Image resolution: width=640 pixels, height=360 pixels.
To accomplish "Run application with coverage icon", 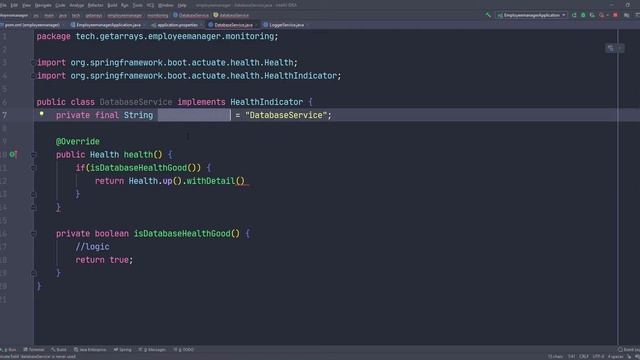I will click(592, 15).
